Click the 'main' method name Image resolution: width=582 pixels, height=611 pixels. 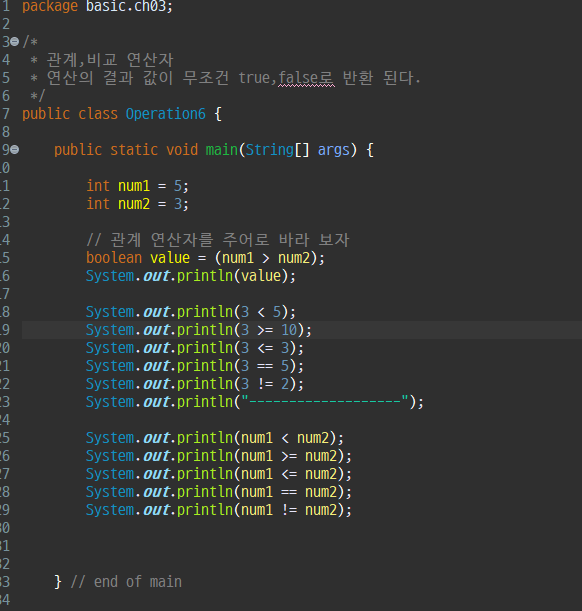click(222, 150)
